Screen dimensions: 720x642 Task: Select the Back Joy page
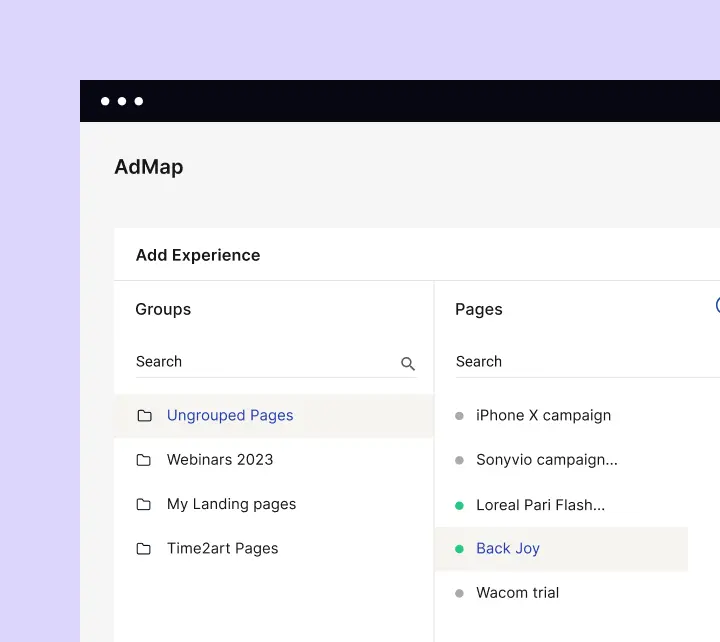tap(508, 549)
